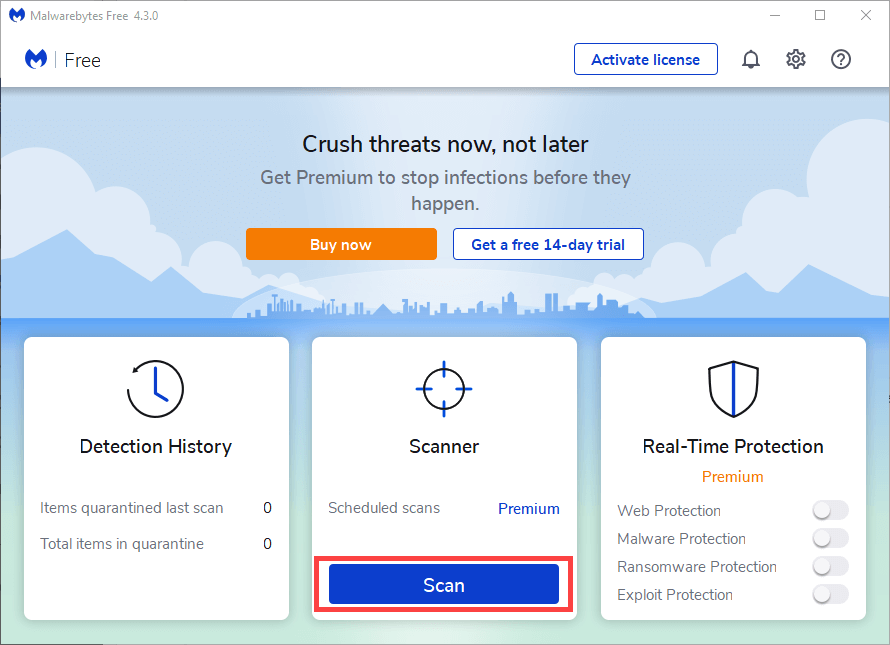Enable the Malware Protection toggle
This screenshot has height=645, width=890.
(830, 539)
